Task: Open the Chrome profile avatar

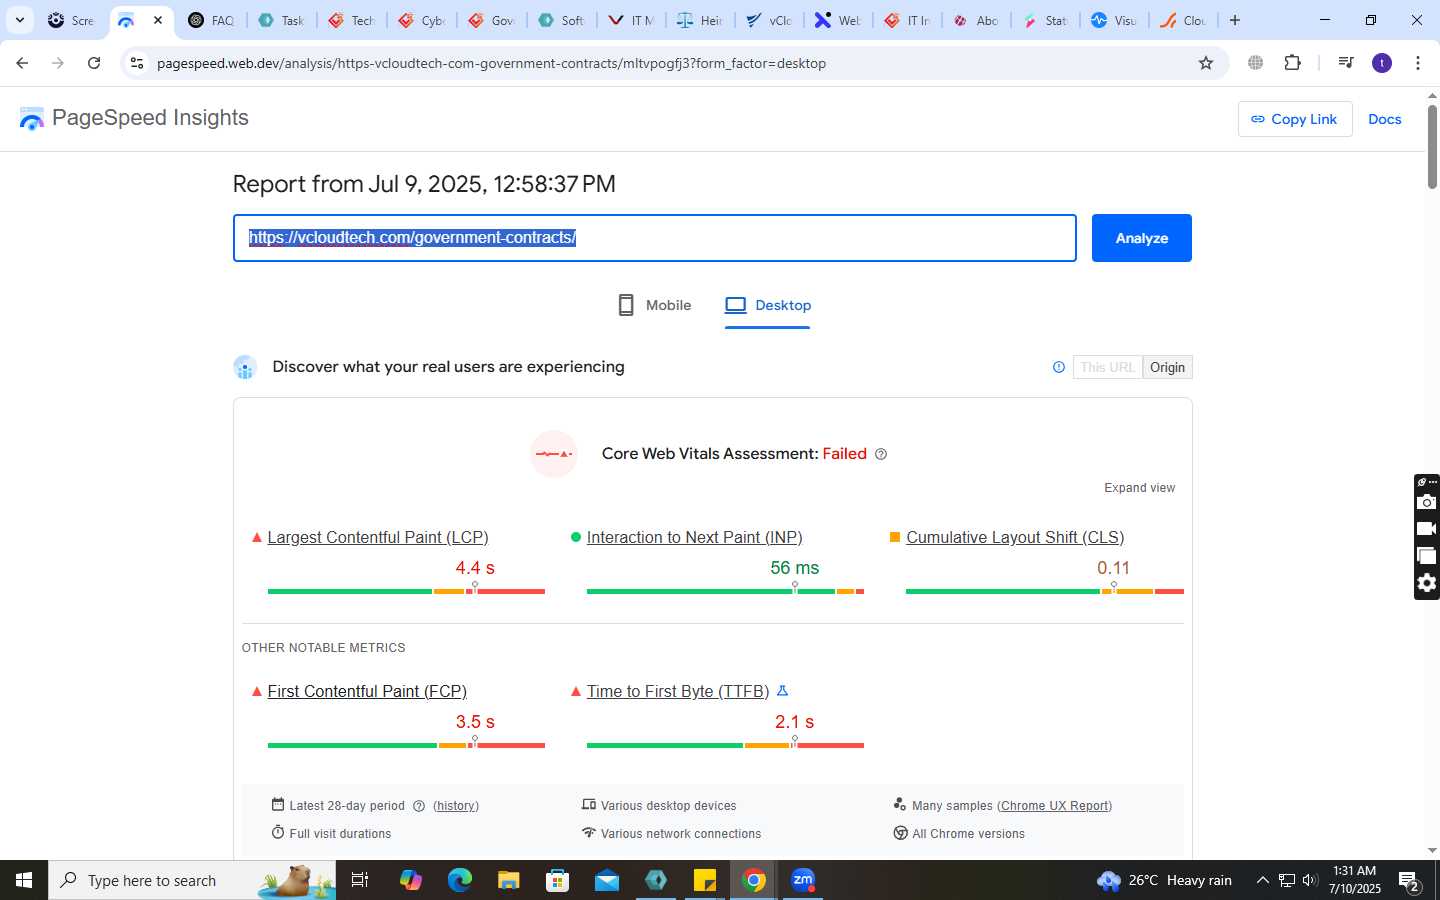Action: (x=1382, y=63)
